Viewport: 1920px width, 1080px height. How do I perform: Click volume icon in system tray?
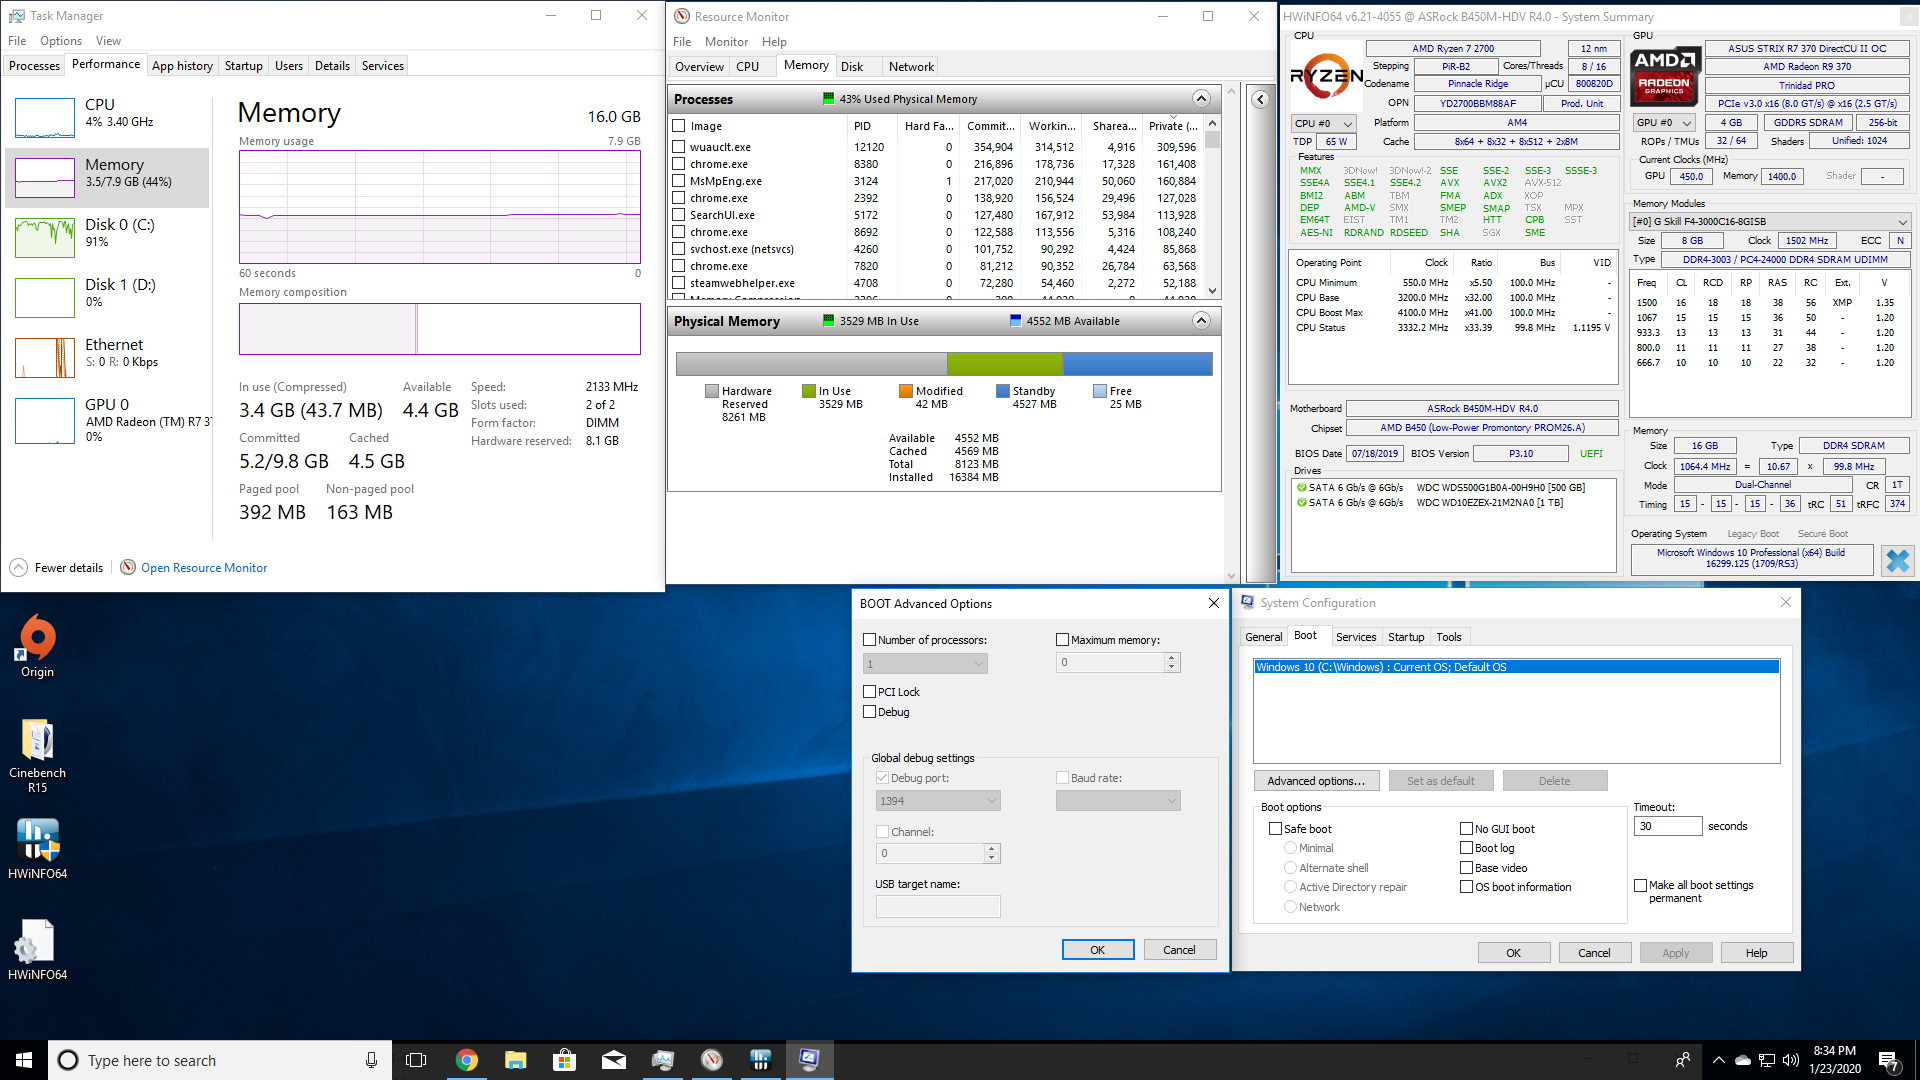pyautogui.click(x=1790, y=1060)
